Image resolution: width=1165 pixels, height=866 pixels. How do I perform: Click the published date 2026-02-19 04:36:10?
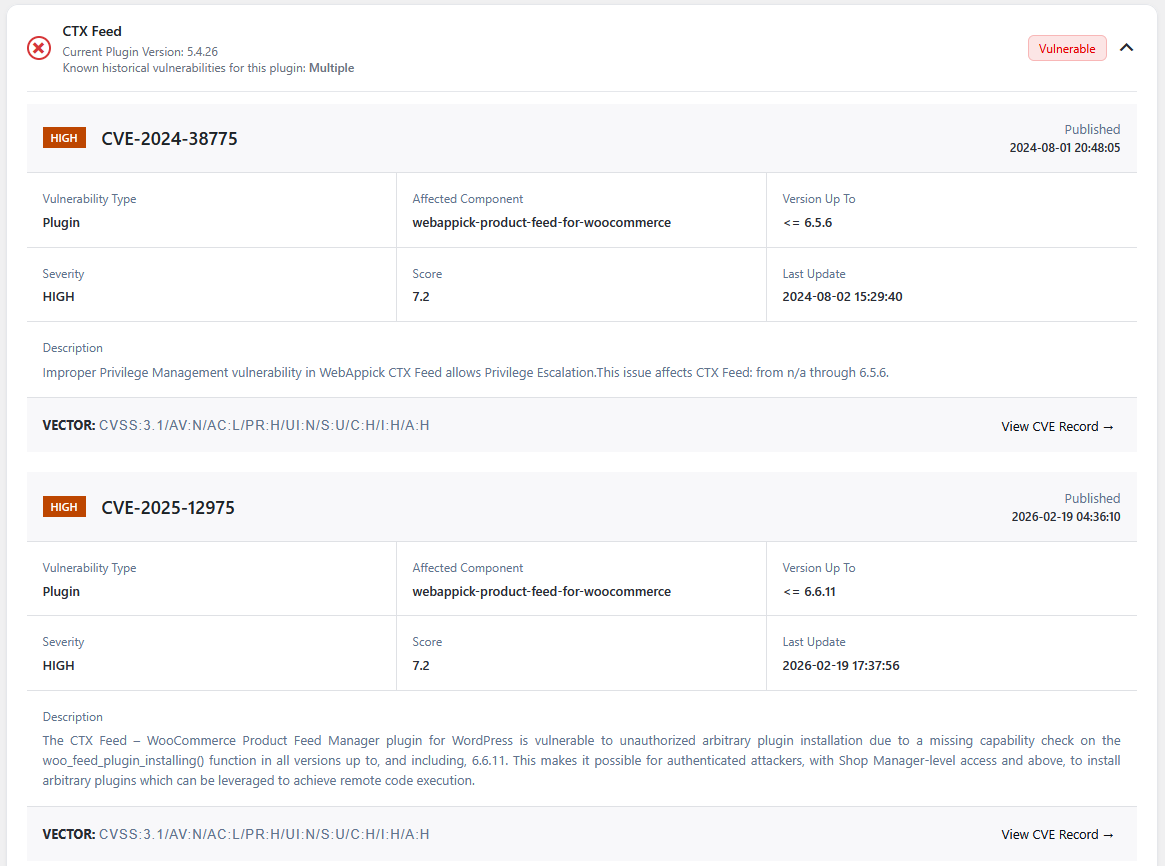(1065, 517)
